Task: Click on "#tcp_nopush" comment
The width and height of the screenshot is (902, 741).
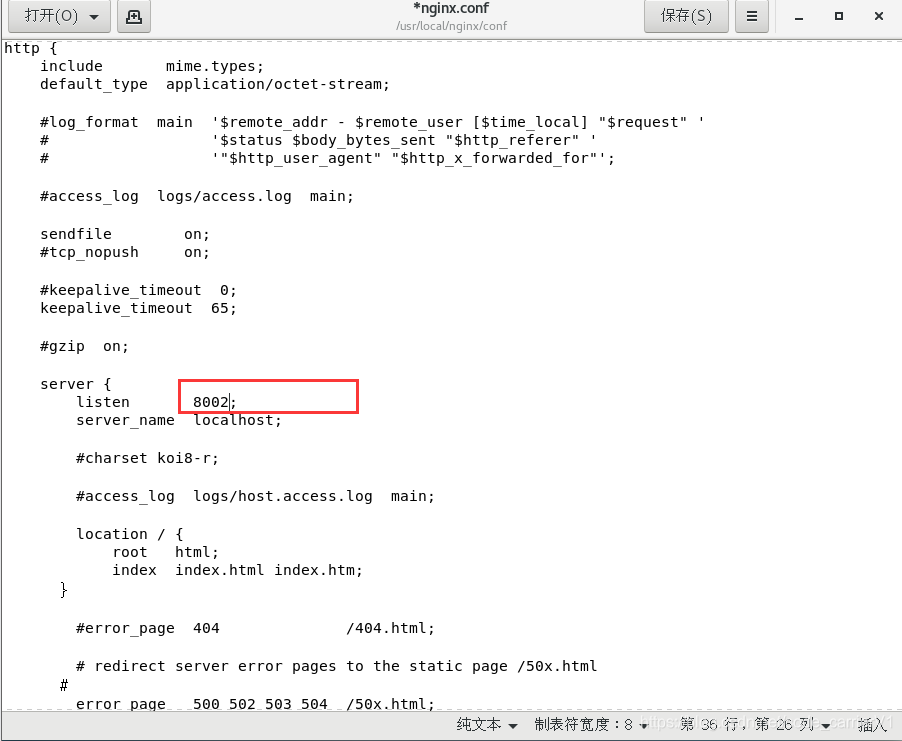Action: tap(89, 253)
